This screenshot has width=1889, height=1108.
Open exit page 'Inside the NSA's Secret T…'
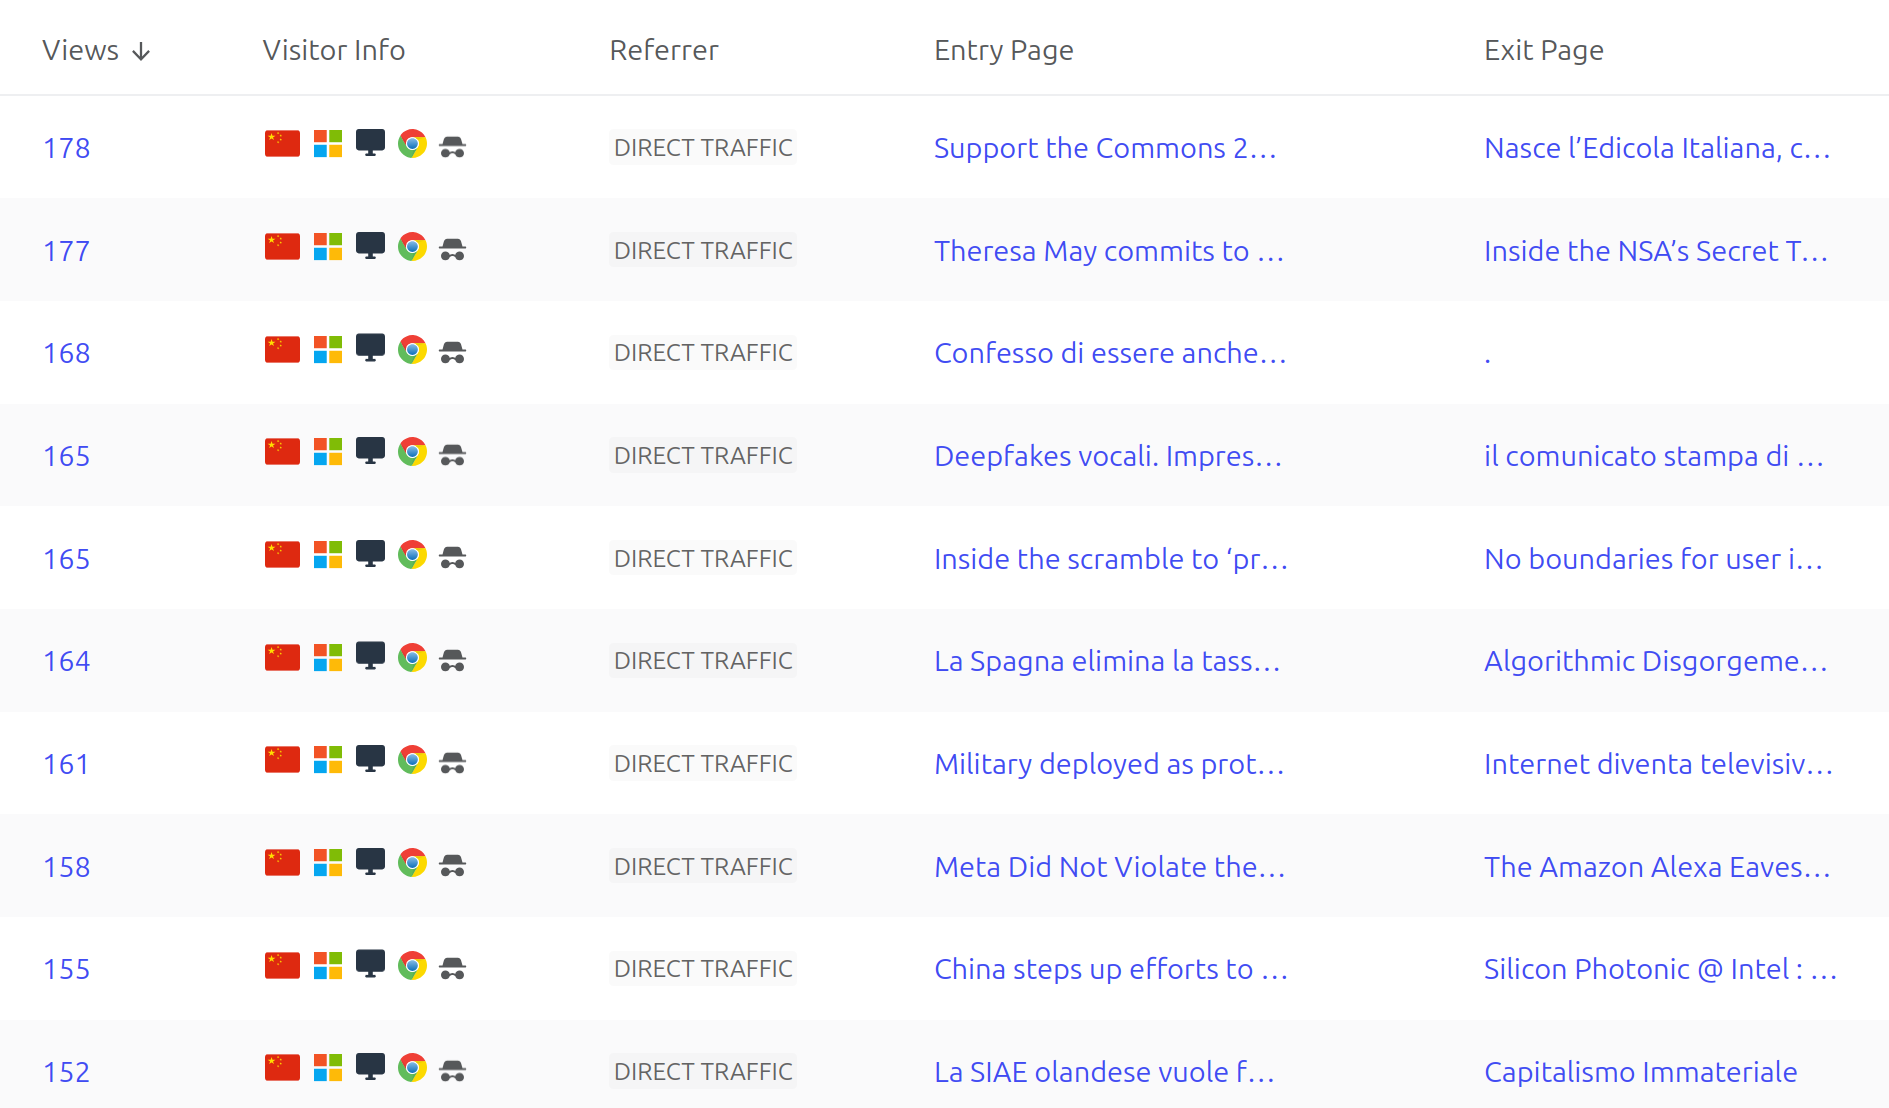click(1655, 251)
